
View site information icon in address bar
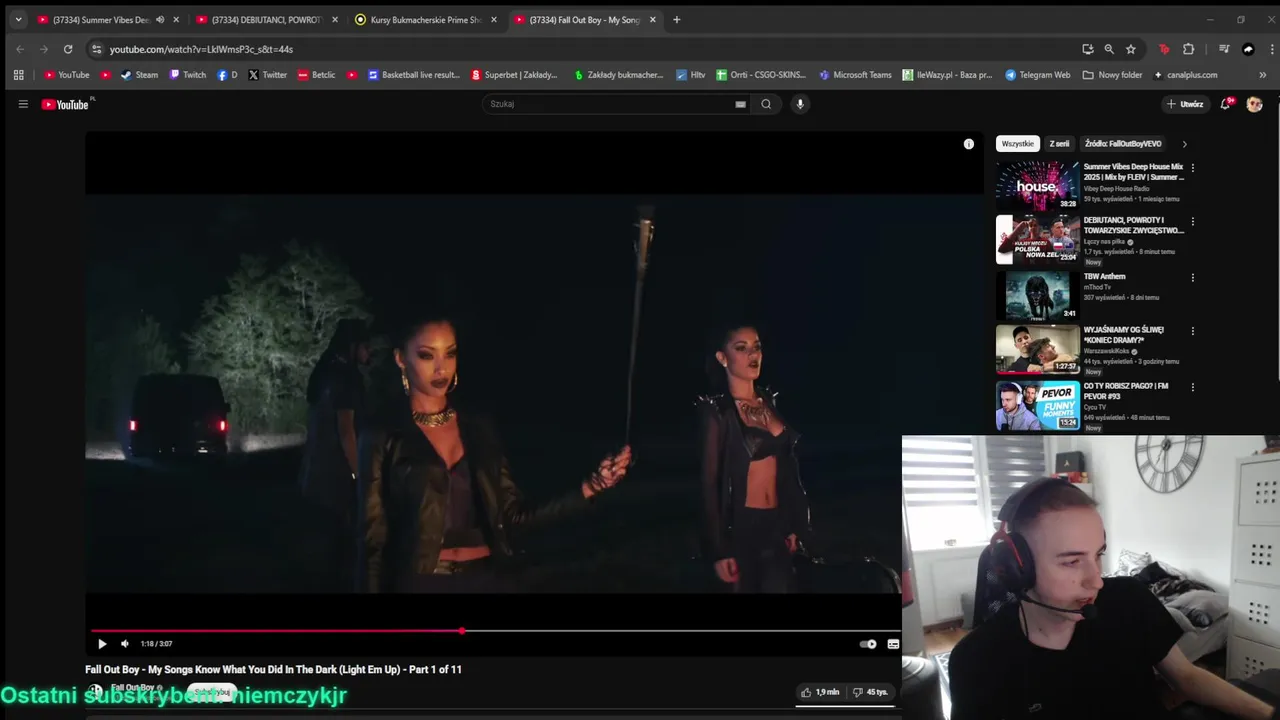(x=96, y=49)
